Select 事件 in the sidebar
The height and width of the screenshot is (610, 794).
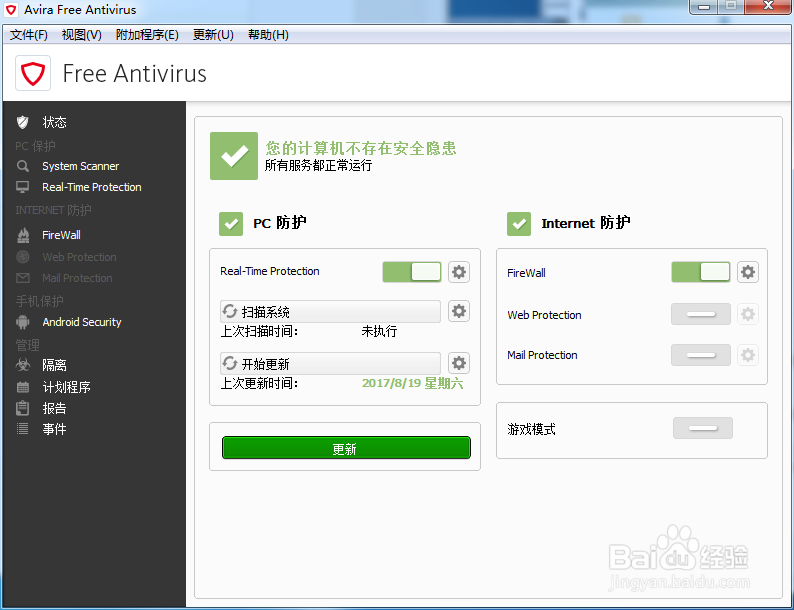(x=54, y=429)
